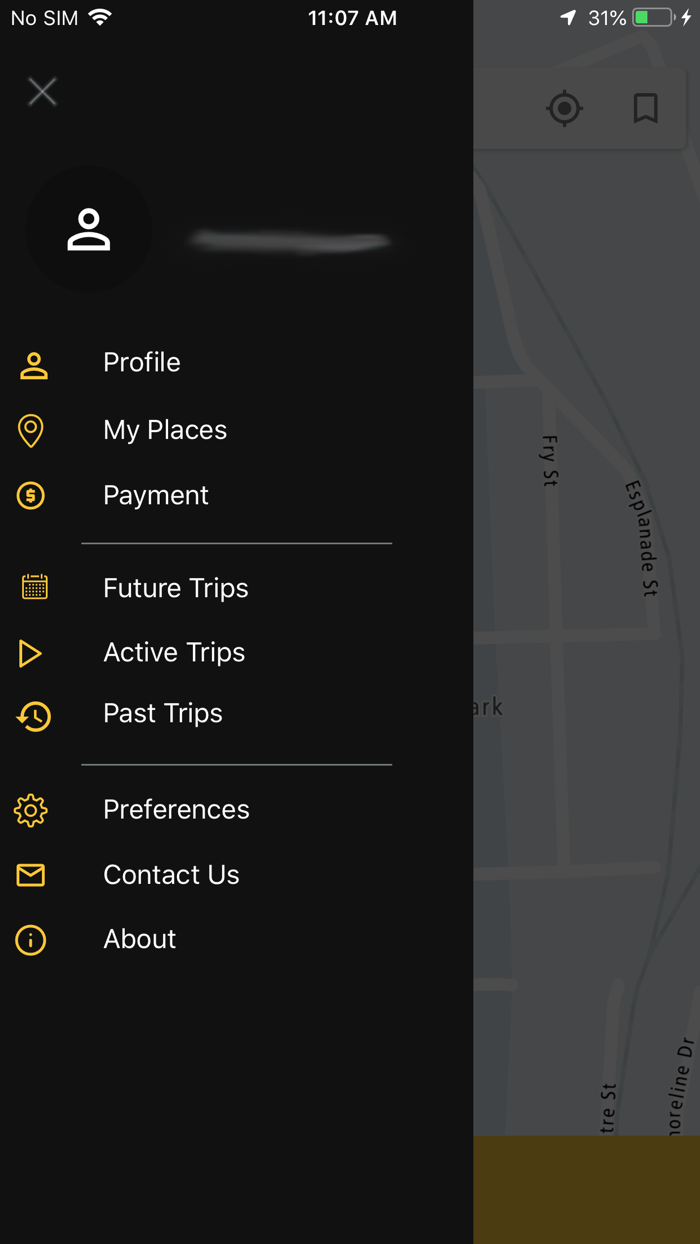Image resolution: width=700 pixels, height=1244 pixels.
Task: Select the Profile person icon
Action: [x=31, y=367]
